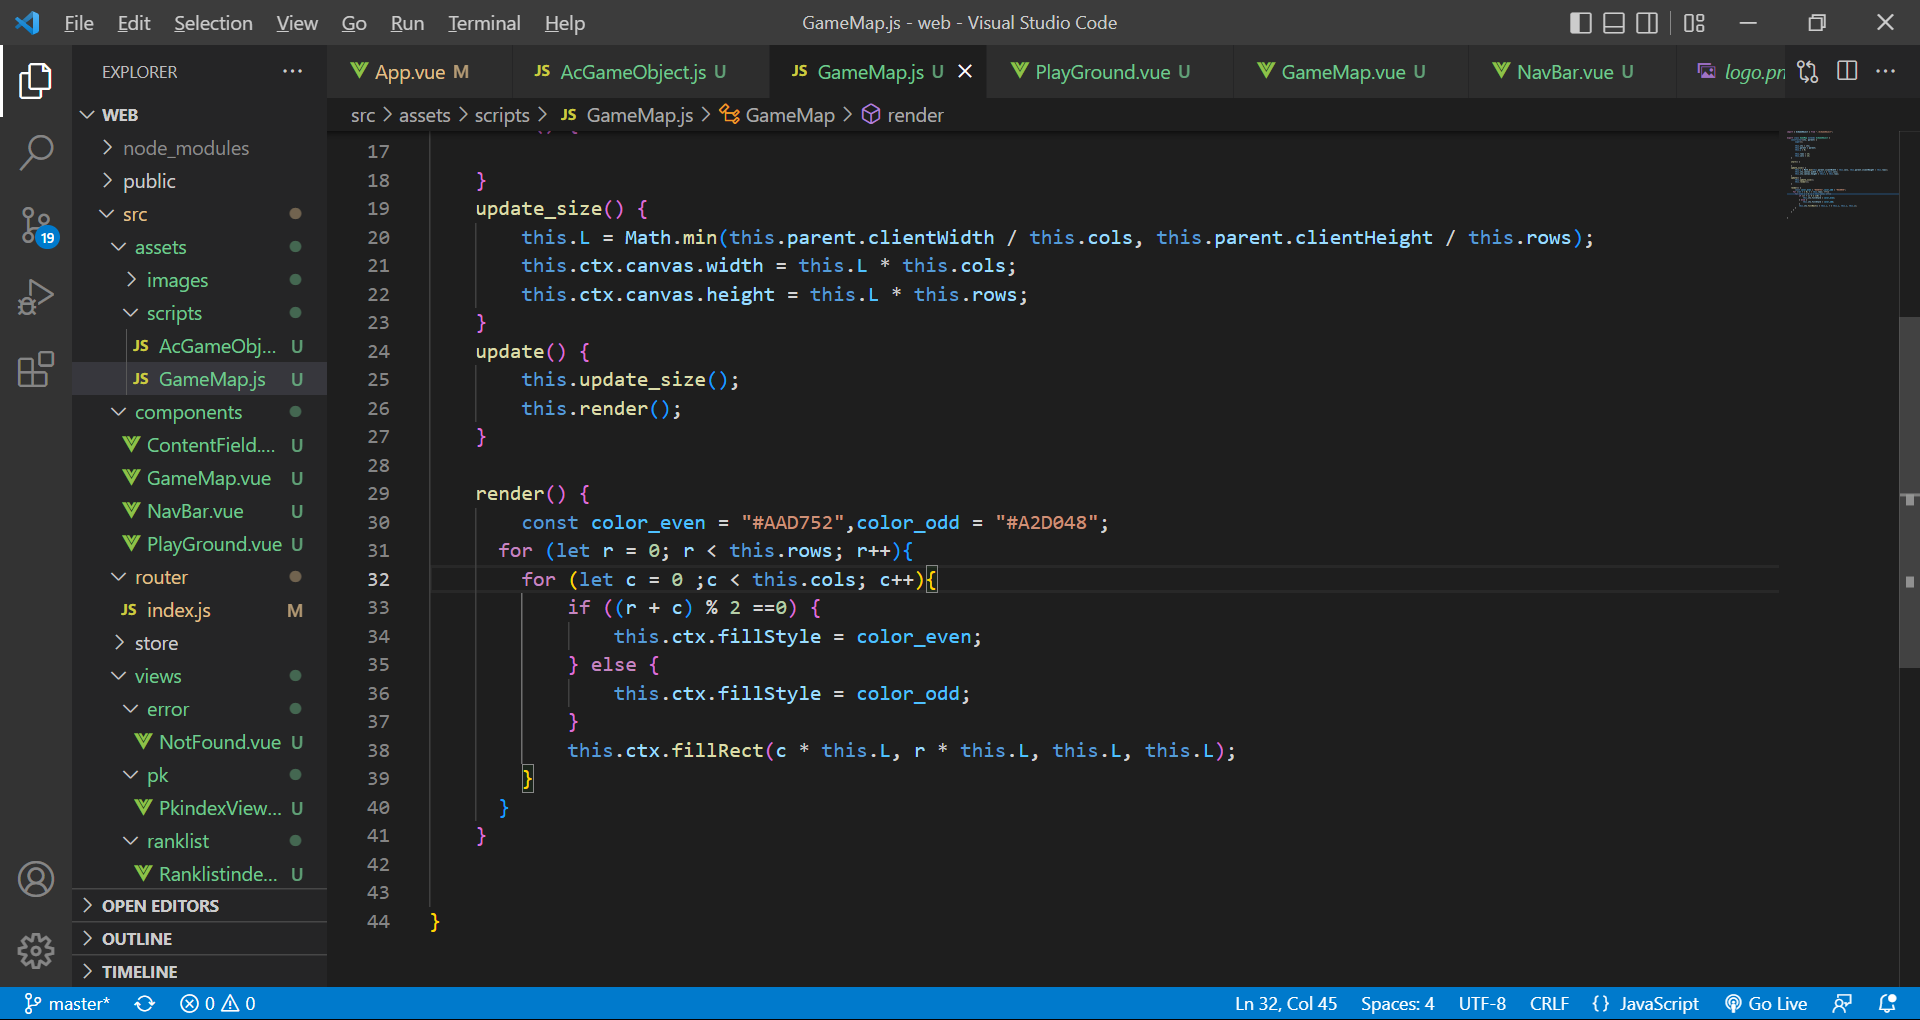Click the editor vertical scrollbar

(x=1909, y=490)
